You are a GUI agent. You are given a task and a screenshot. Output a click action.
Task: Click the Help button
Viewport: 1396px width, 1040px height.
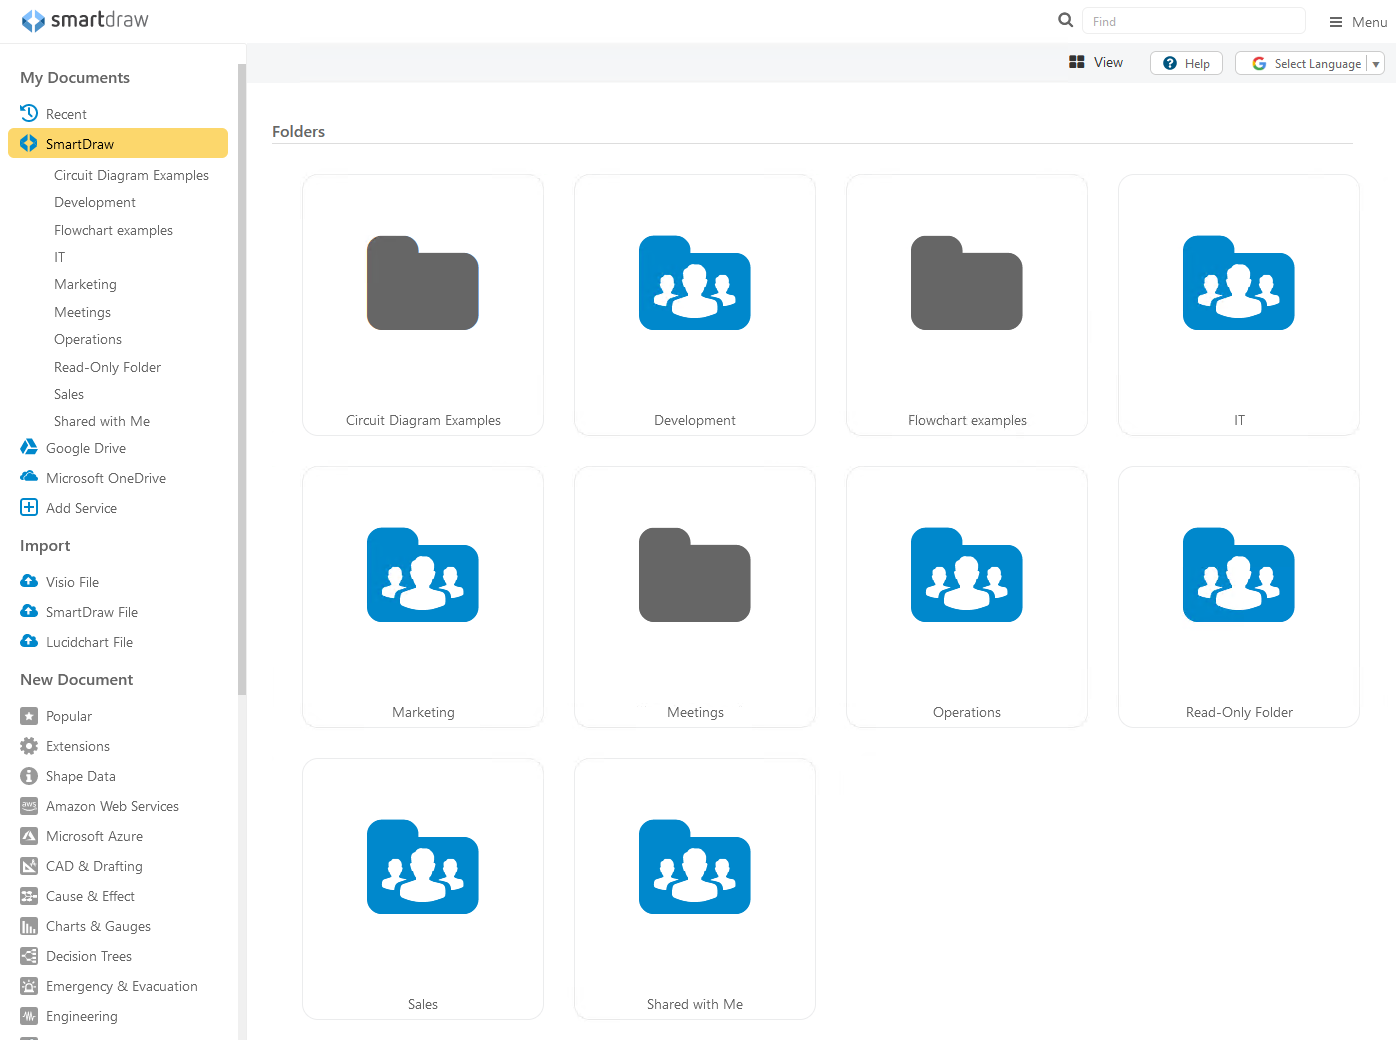[1186, 63]
